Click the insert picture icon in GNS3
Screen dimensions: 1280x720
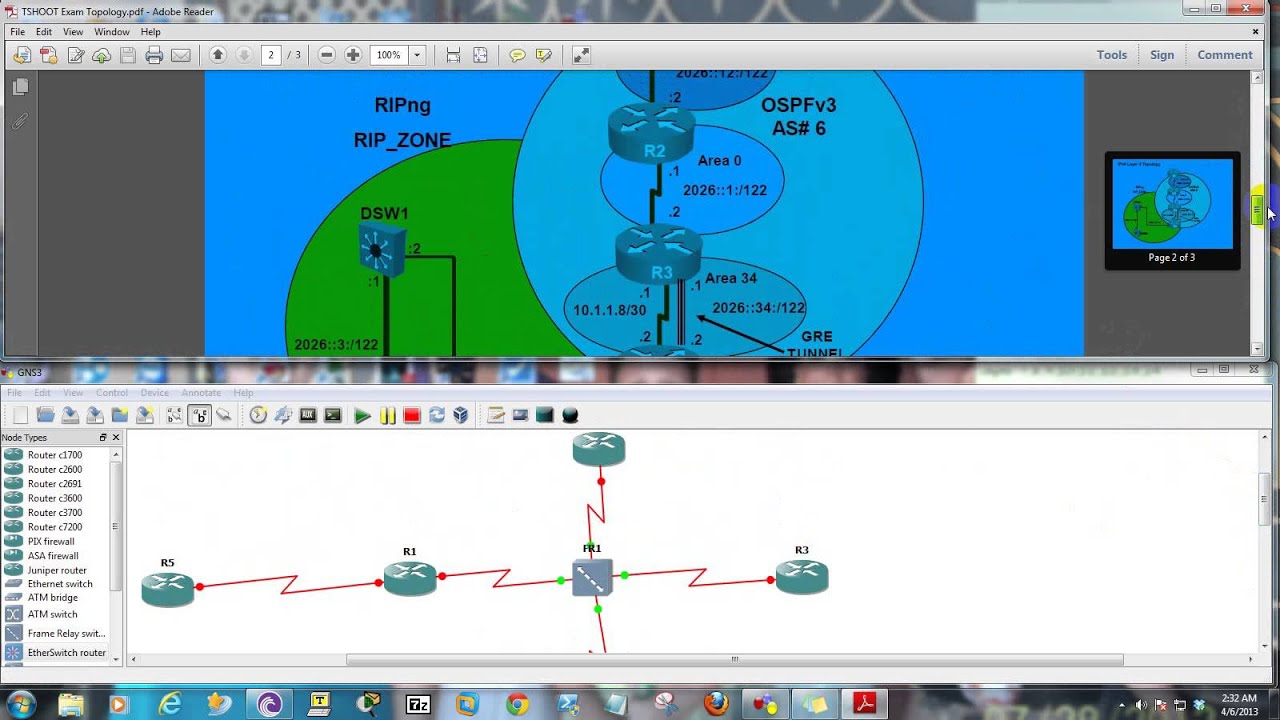520,415
